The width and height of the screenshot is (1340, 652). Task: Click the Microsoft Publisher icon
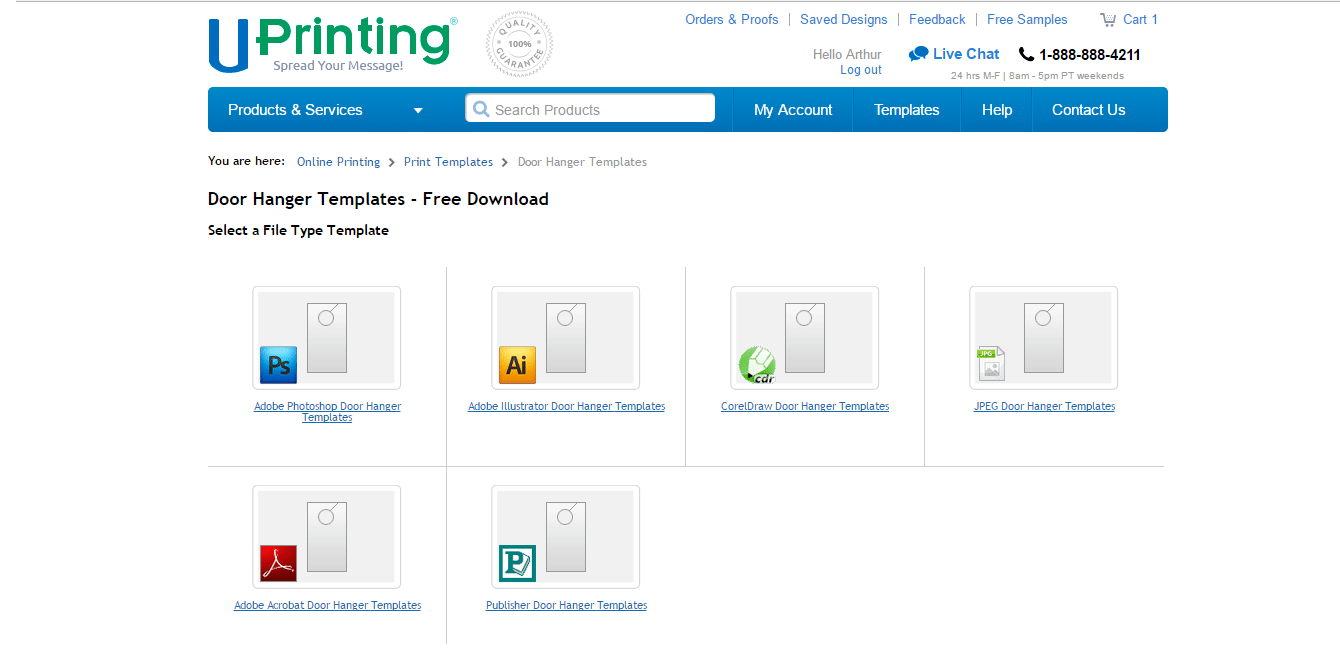coord(517,563)
